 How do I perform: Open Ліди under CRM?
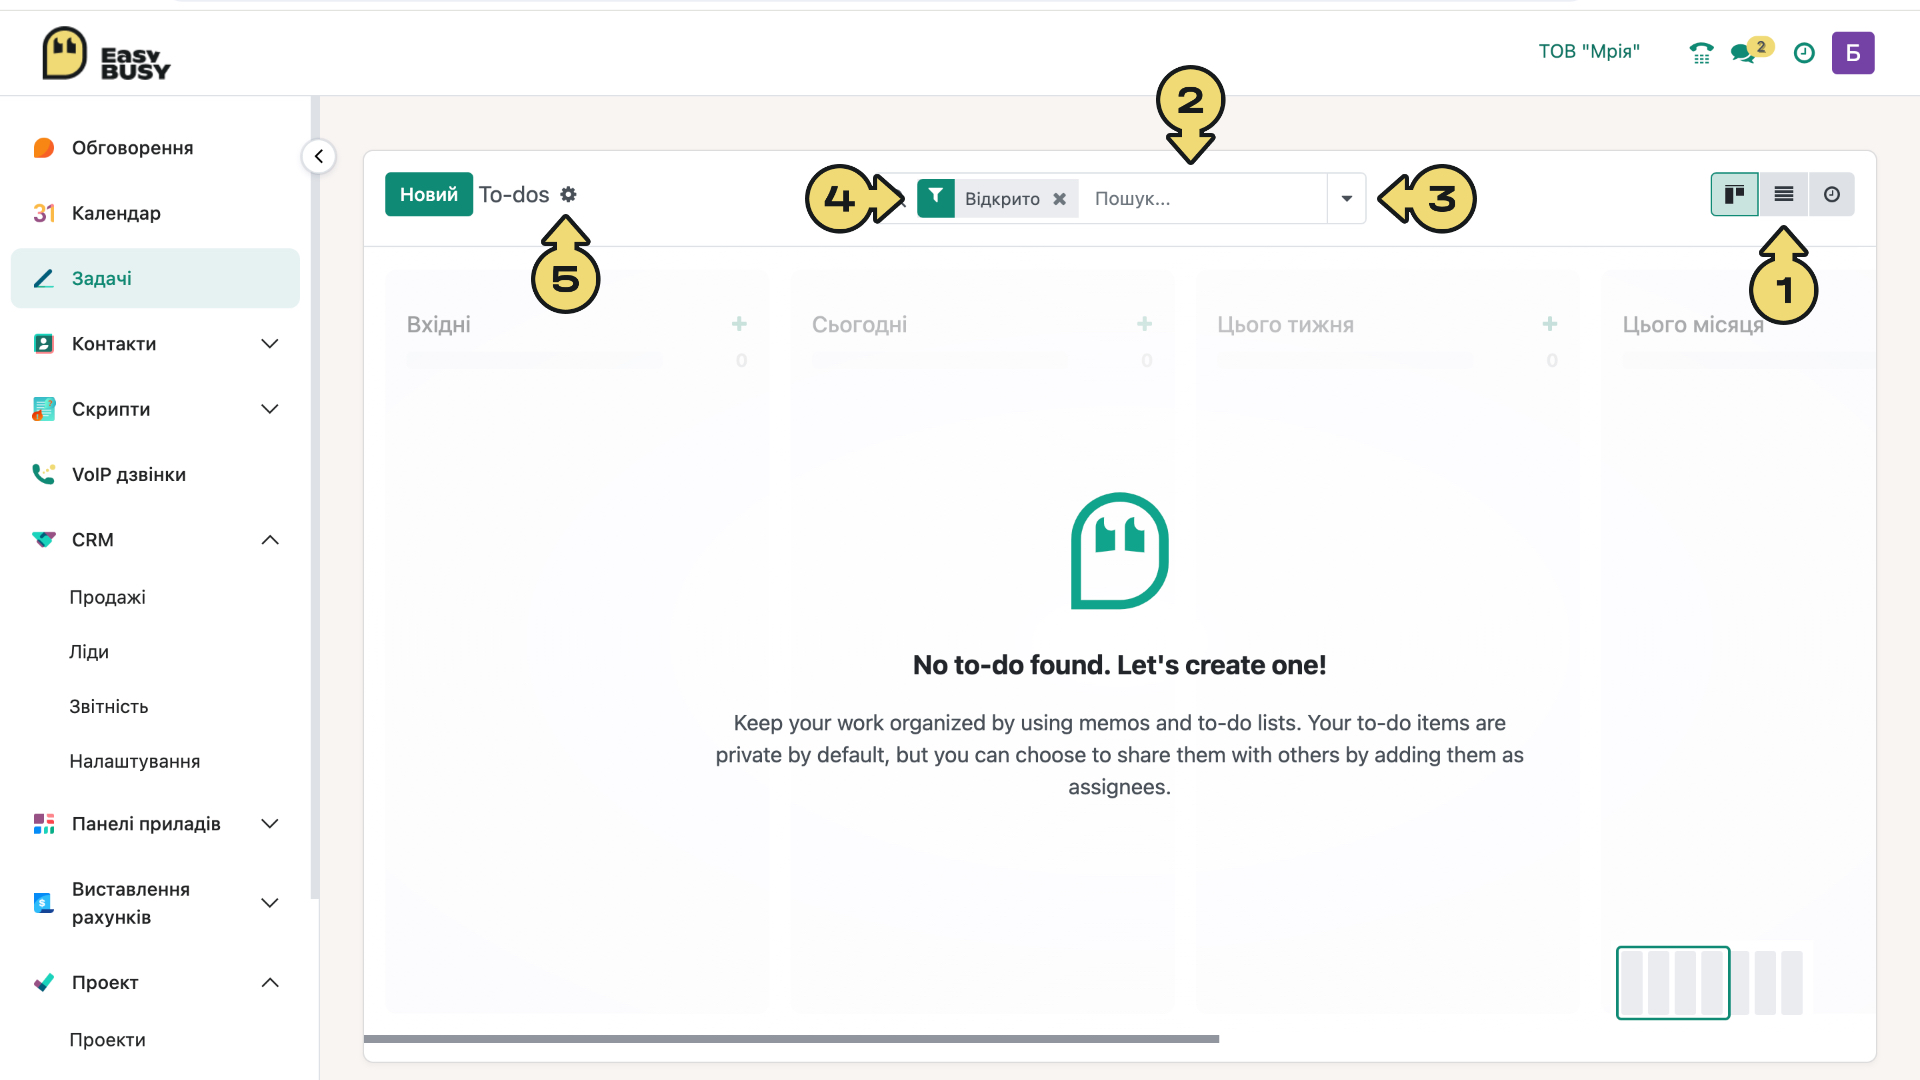pyautogui.click(x=89, y=652)
